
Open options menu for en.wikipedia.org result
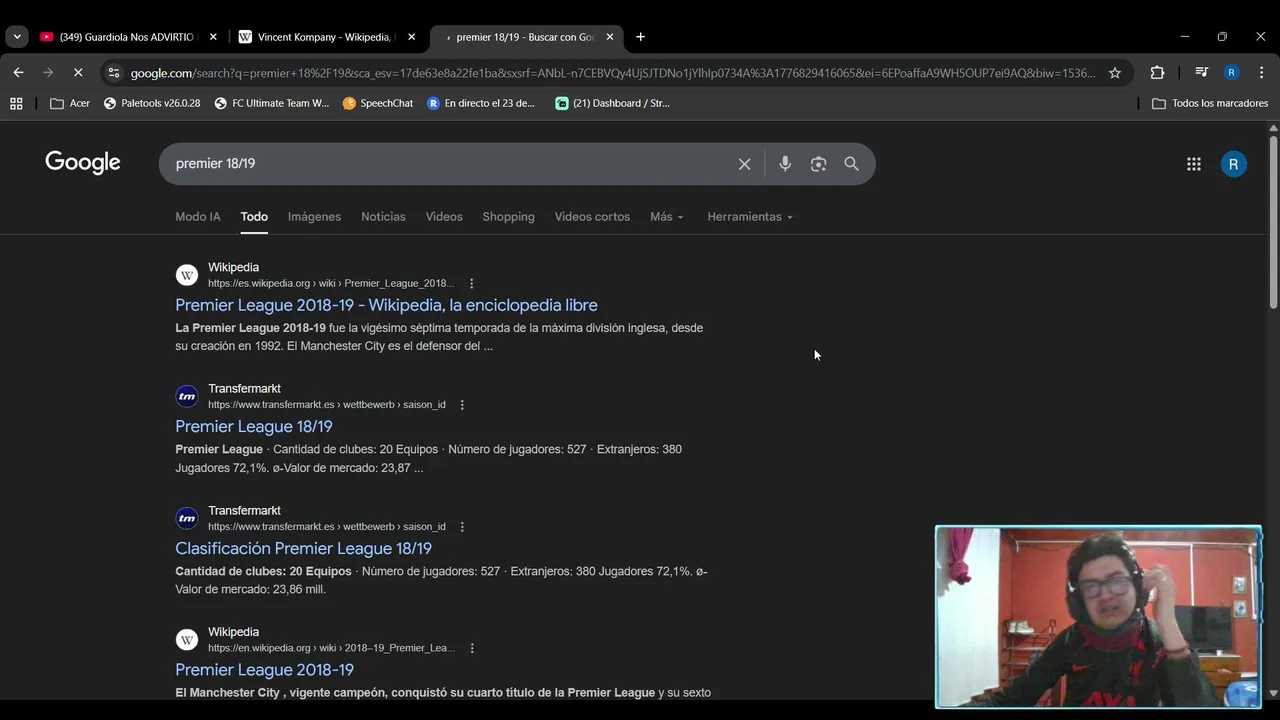(472, 648)
